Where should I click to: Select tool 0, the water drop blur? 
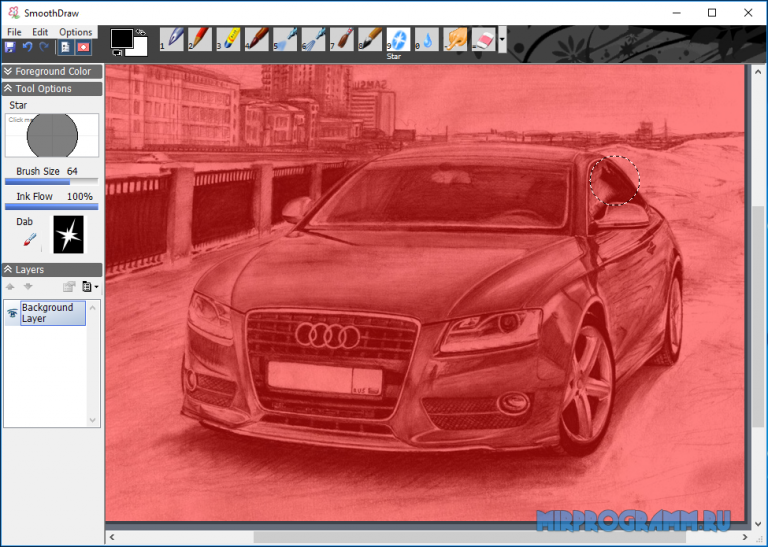427,39
